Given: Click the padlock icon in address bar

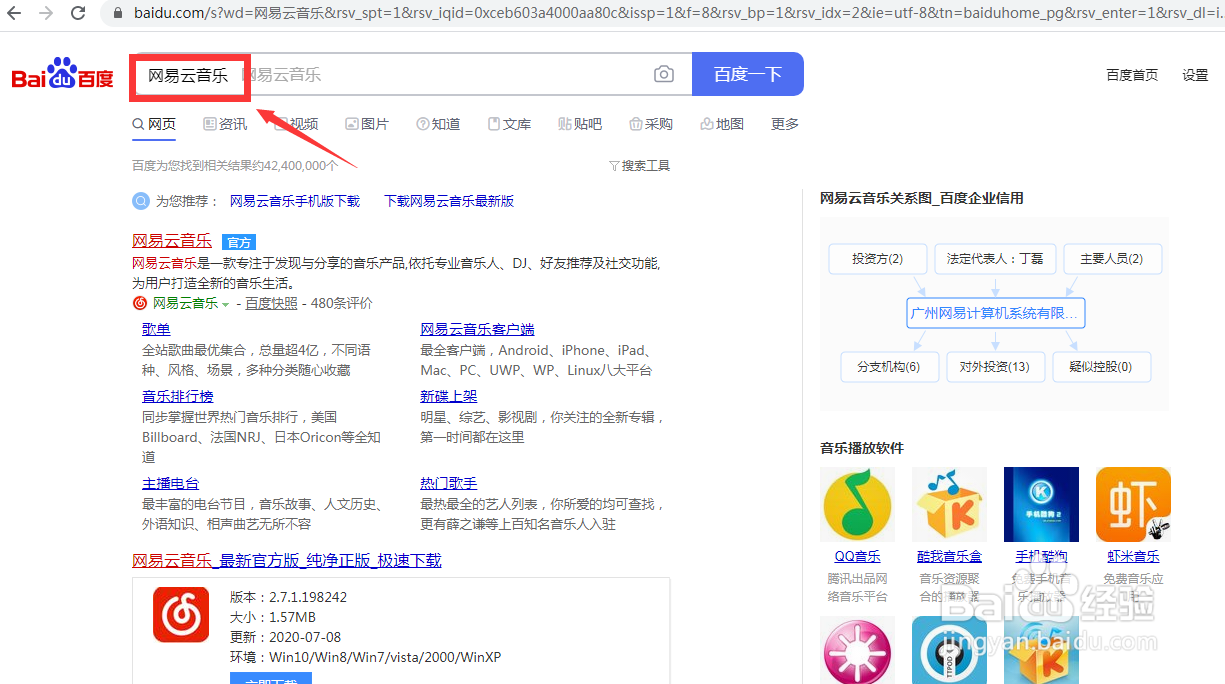Looking at the screenshot, I should [119, 14].
